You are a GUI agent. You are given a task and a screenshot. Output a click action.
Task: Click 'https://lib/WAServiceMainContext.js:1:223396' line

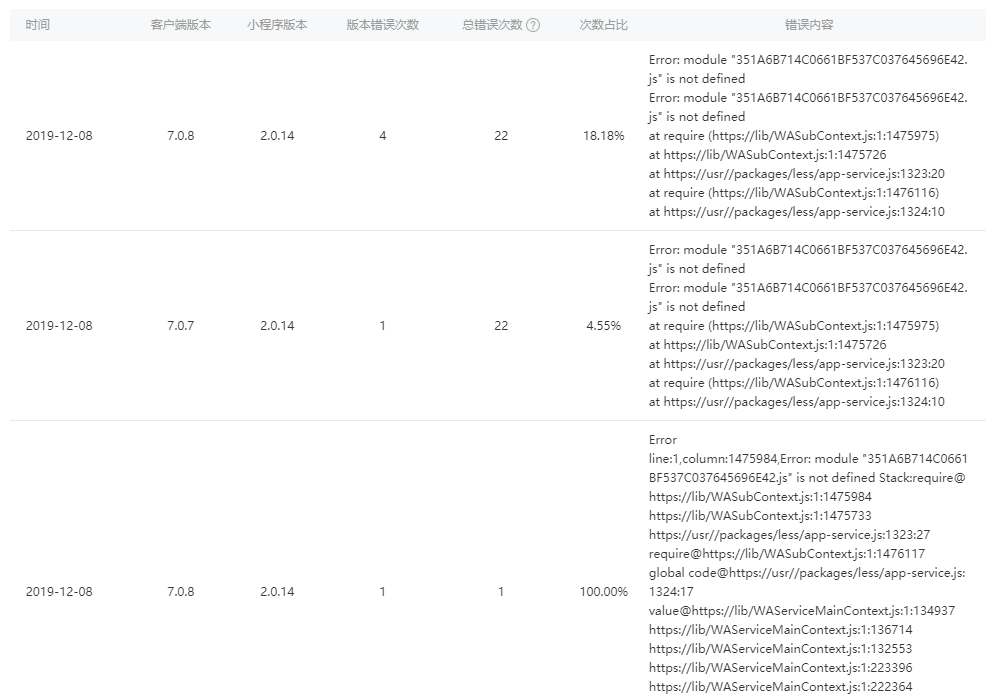(x=780, y=667)
